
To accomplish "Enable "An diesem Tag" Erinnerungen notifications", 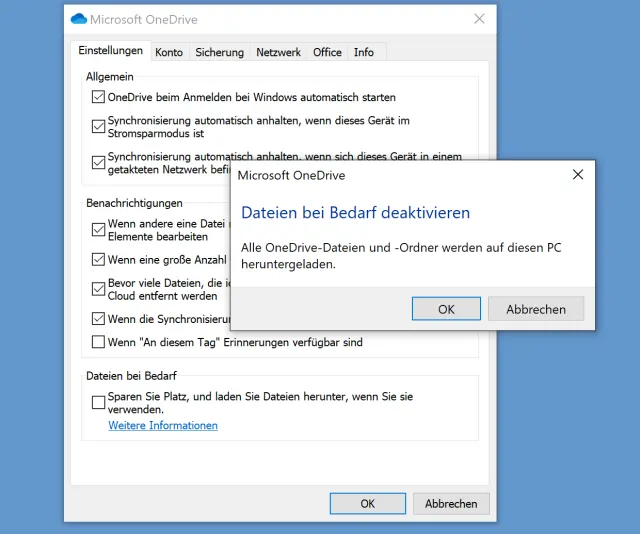I will coord(98,342).
